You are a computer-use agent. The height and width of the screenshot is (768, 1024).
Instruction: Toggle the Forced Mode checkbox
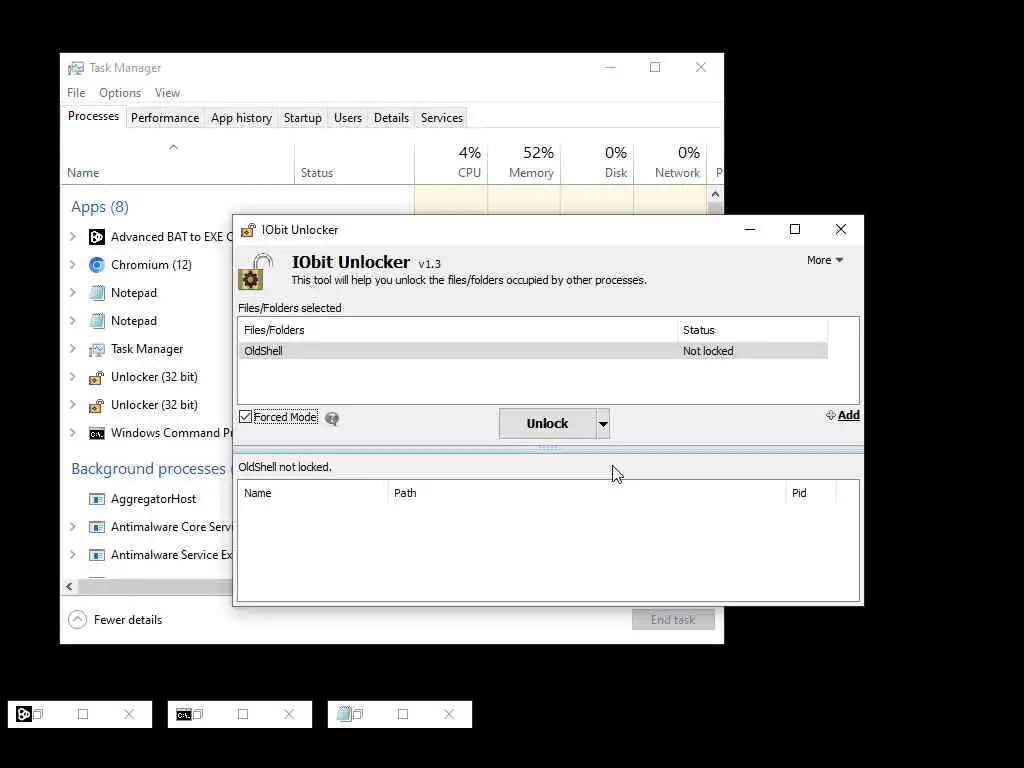[x=246, y=417]
